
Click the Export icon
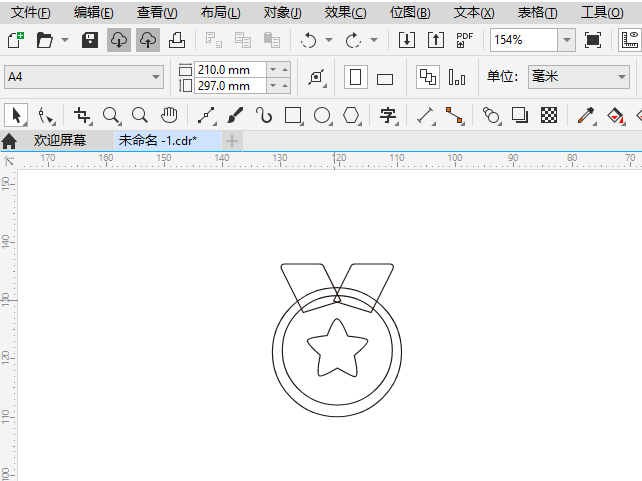436,40
